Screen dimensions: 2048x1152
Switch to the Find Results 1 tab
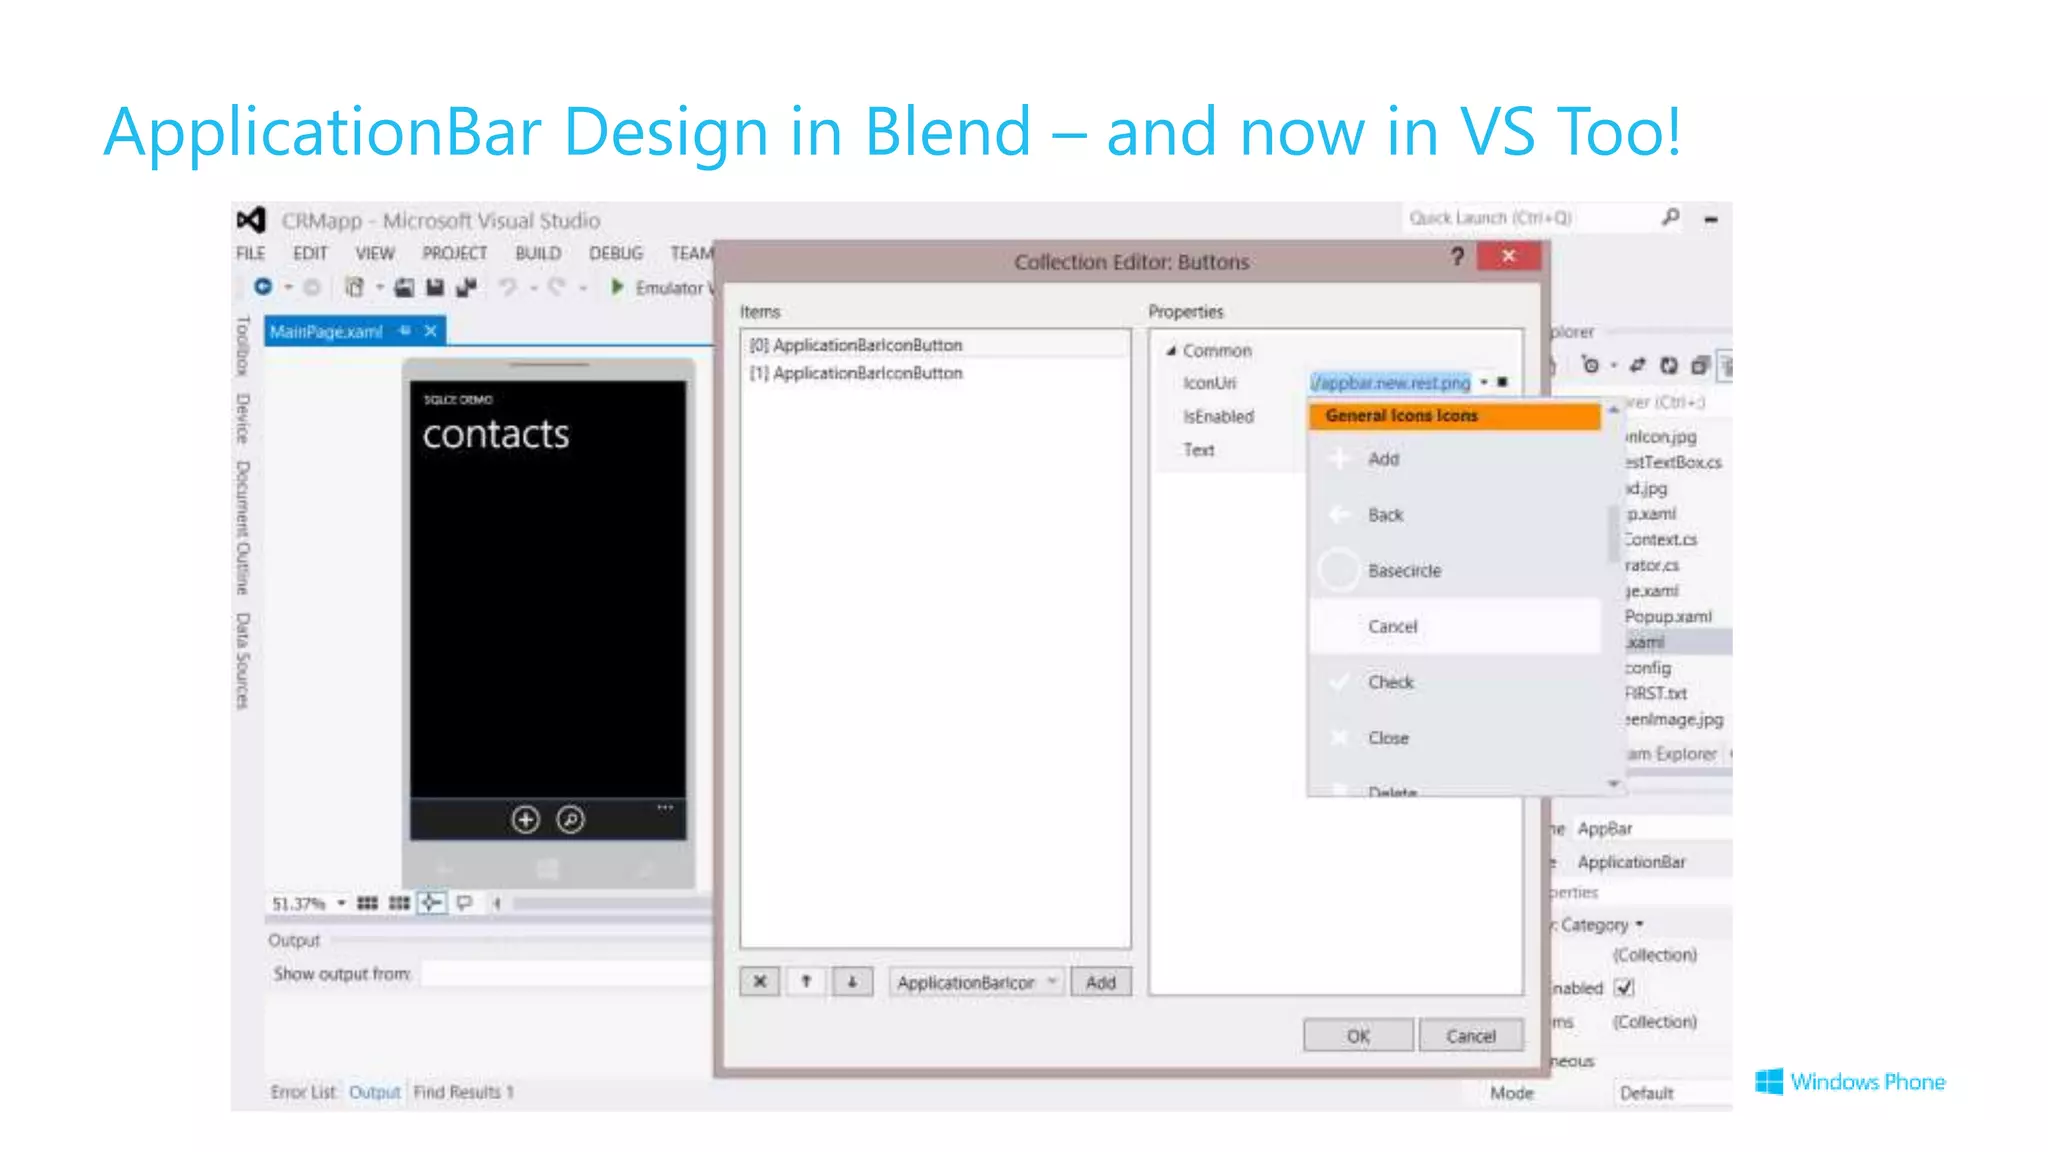click(x=463, y=1092)
